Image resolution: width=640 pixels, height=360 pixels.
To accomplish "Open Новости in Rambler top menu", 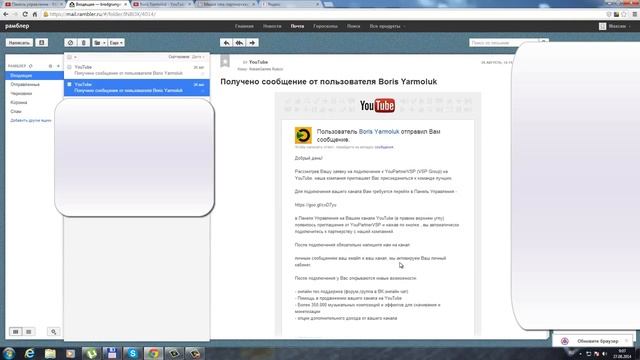I will click(272, 26).
